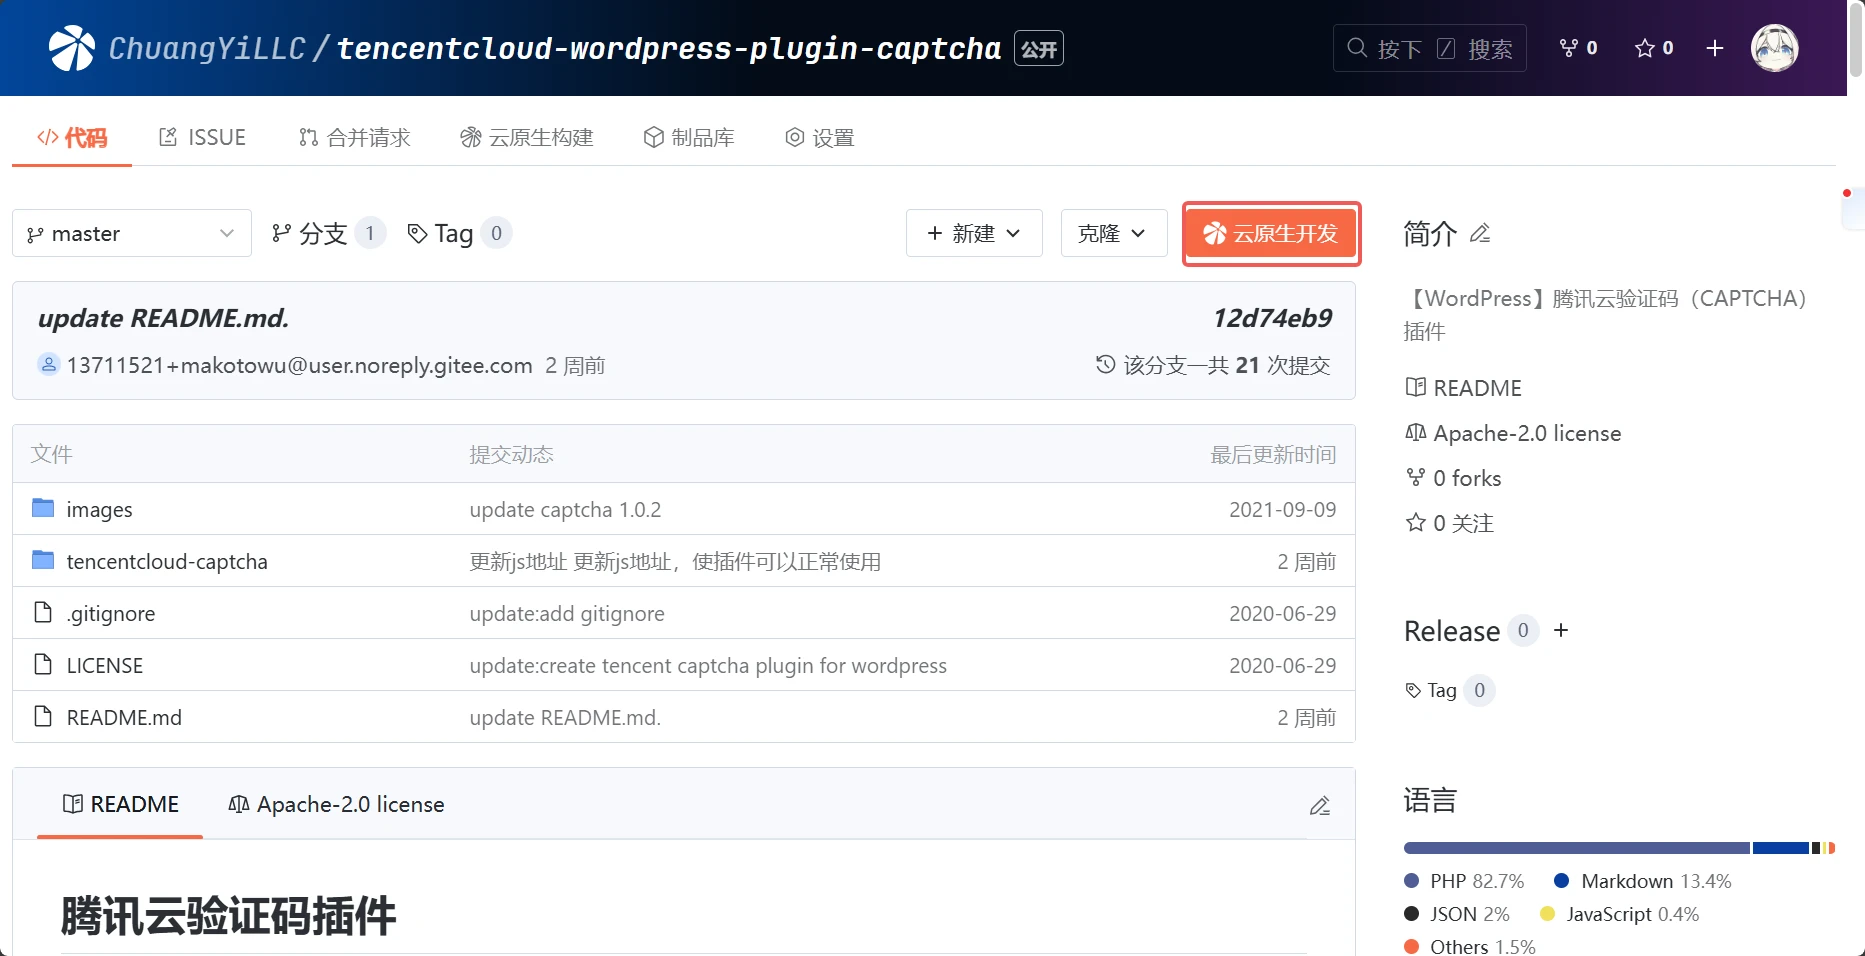The width and height of the screenshot is (1865, 956).
Task: Open the README.md file
Action: (x=124, y=718)
